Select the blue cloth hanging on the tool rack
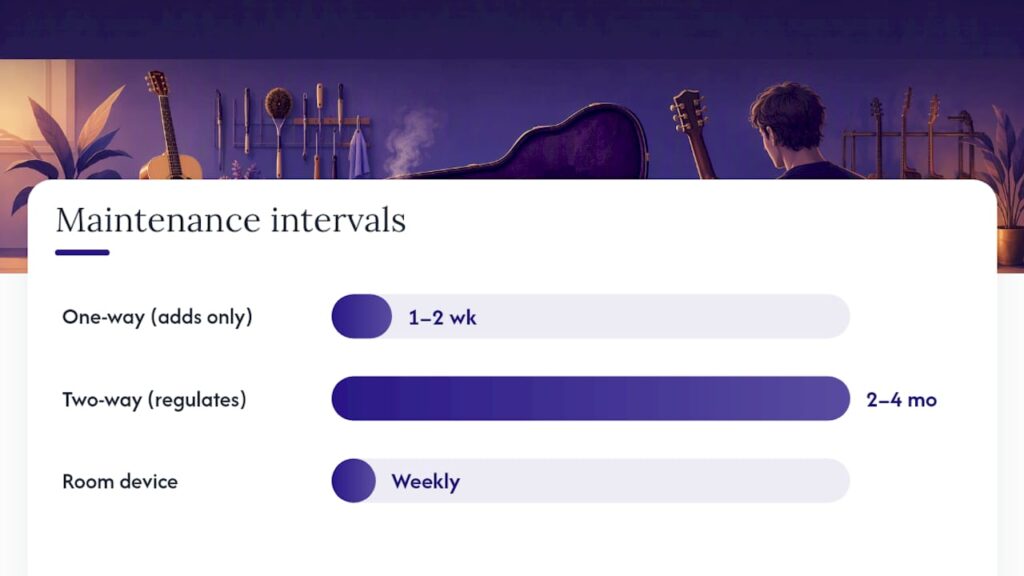This screenshot has height=576, width=1024. 359,154
